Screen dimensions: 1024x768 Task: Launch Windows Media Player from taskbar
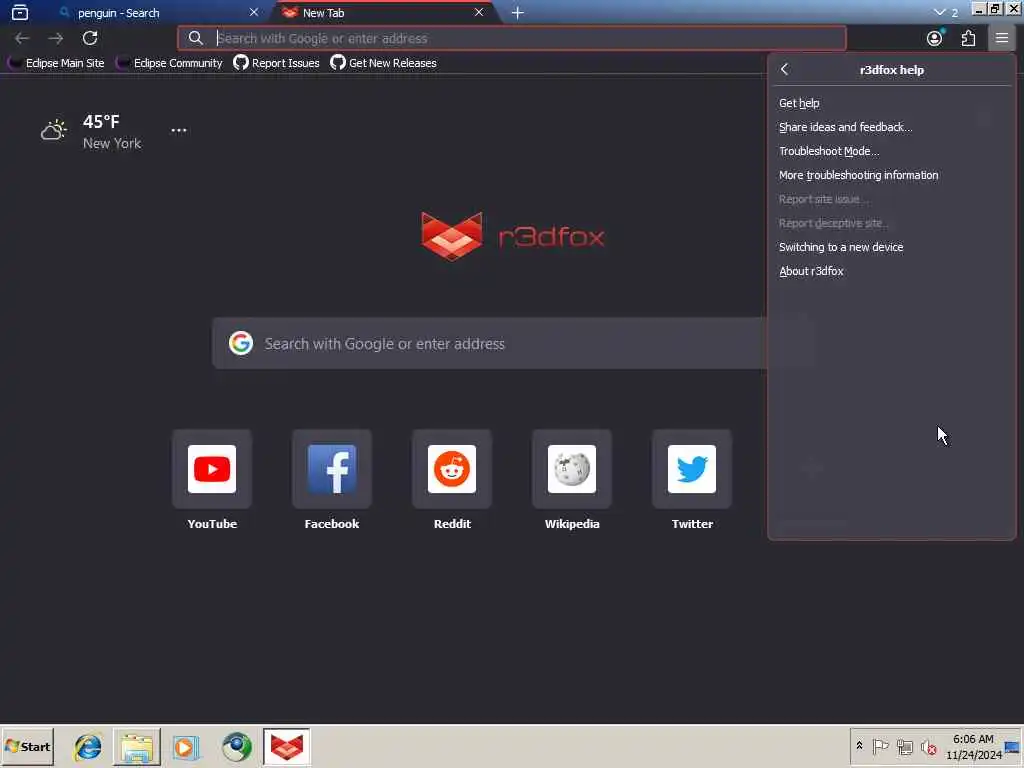coord(185,746)
